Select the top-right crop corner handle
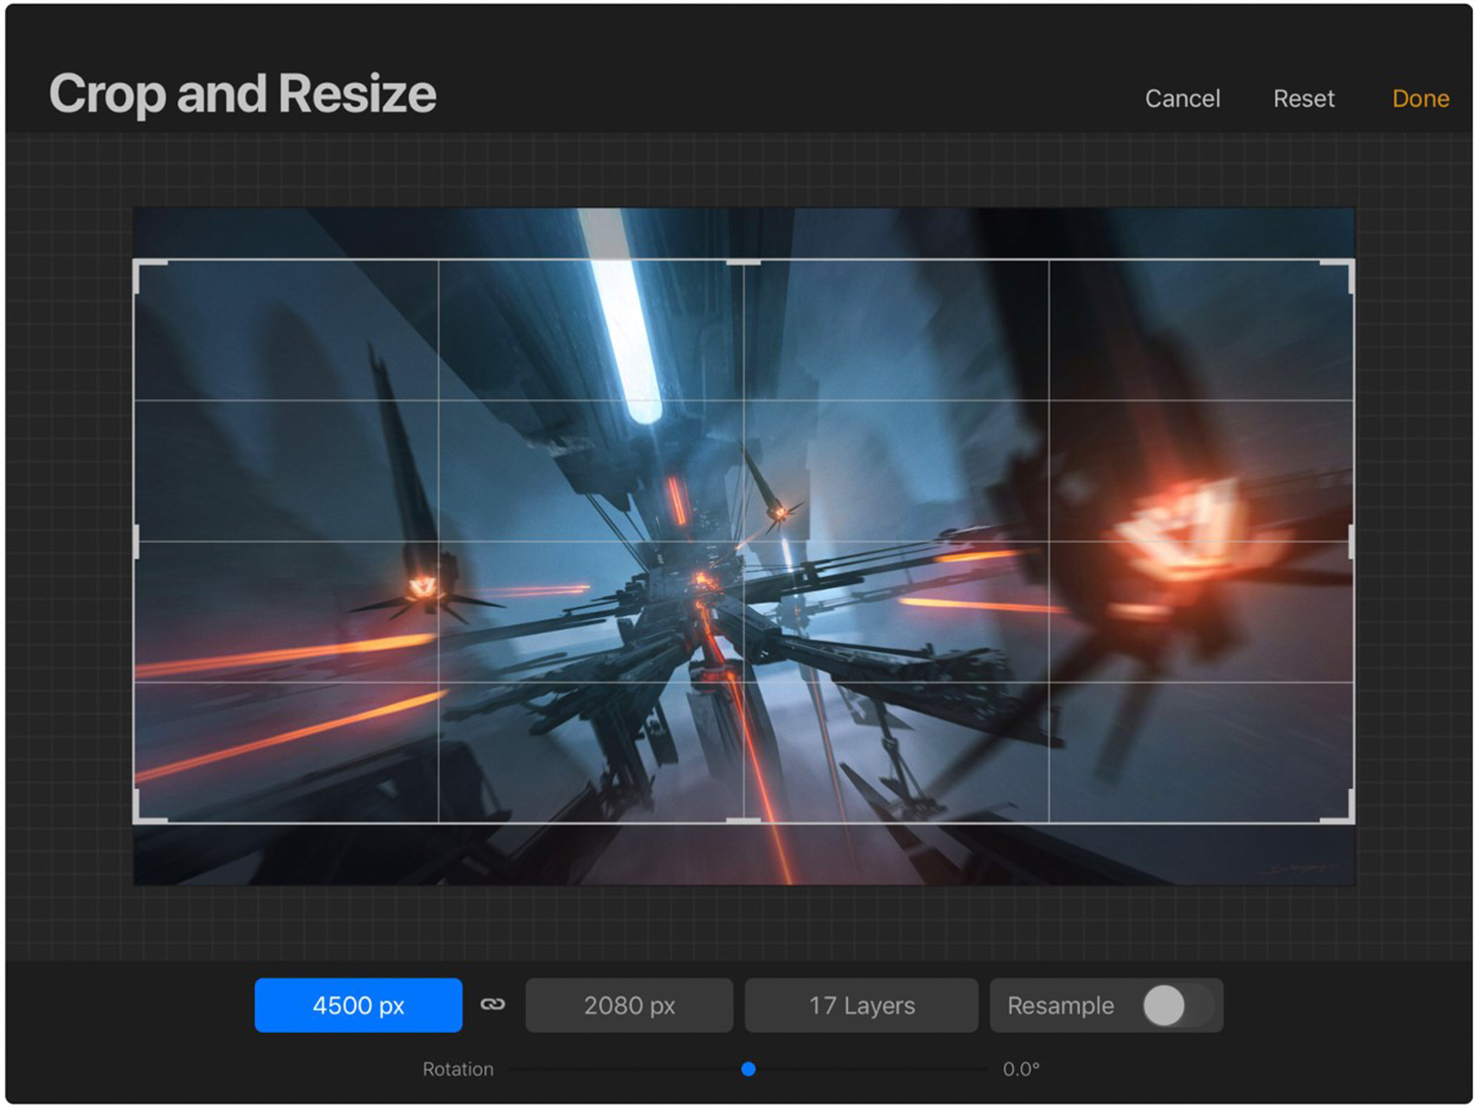 pyautogui.click(x=1350, y=264)
